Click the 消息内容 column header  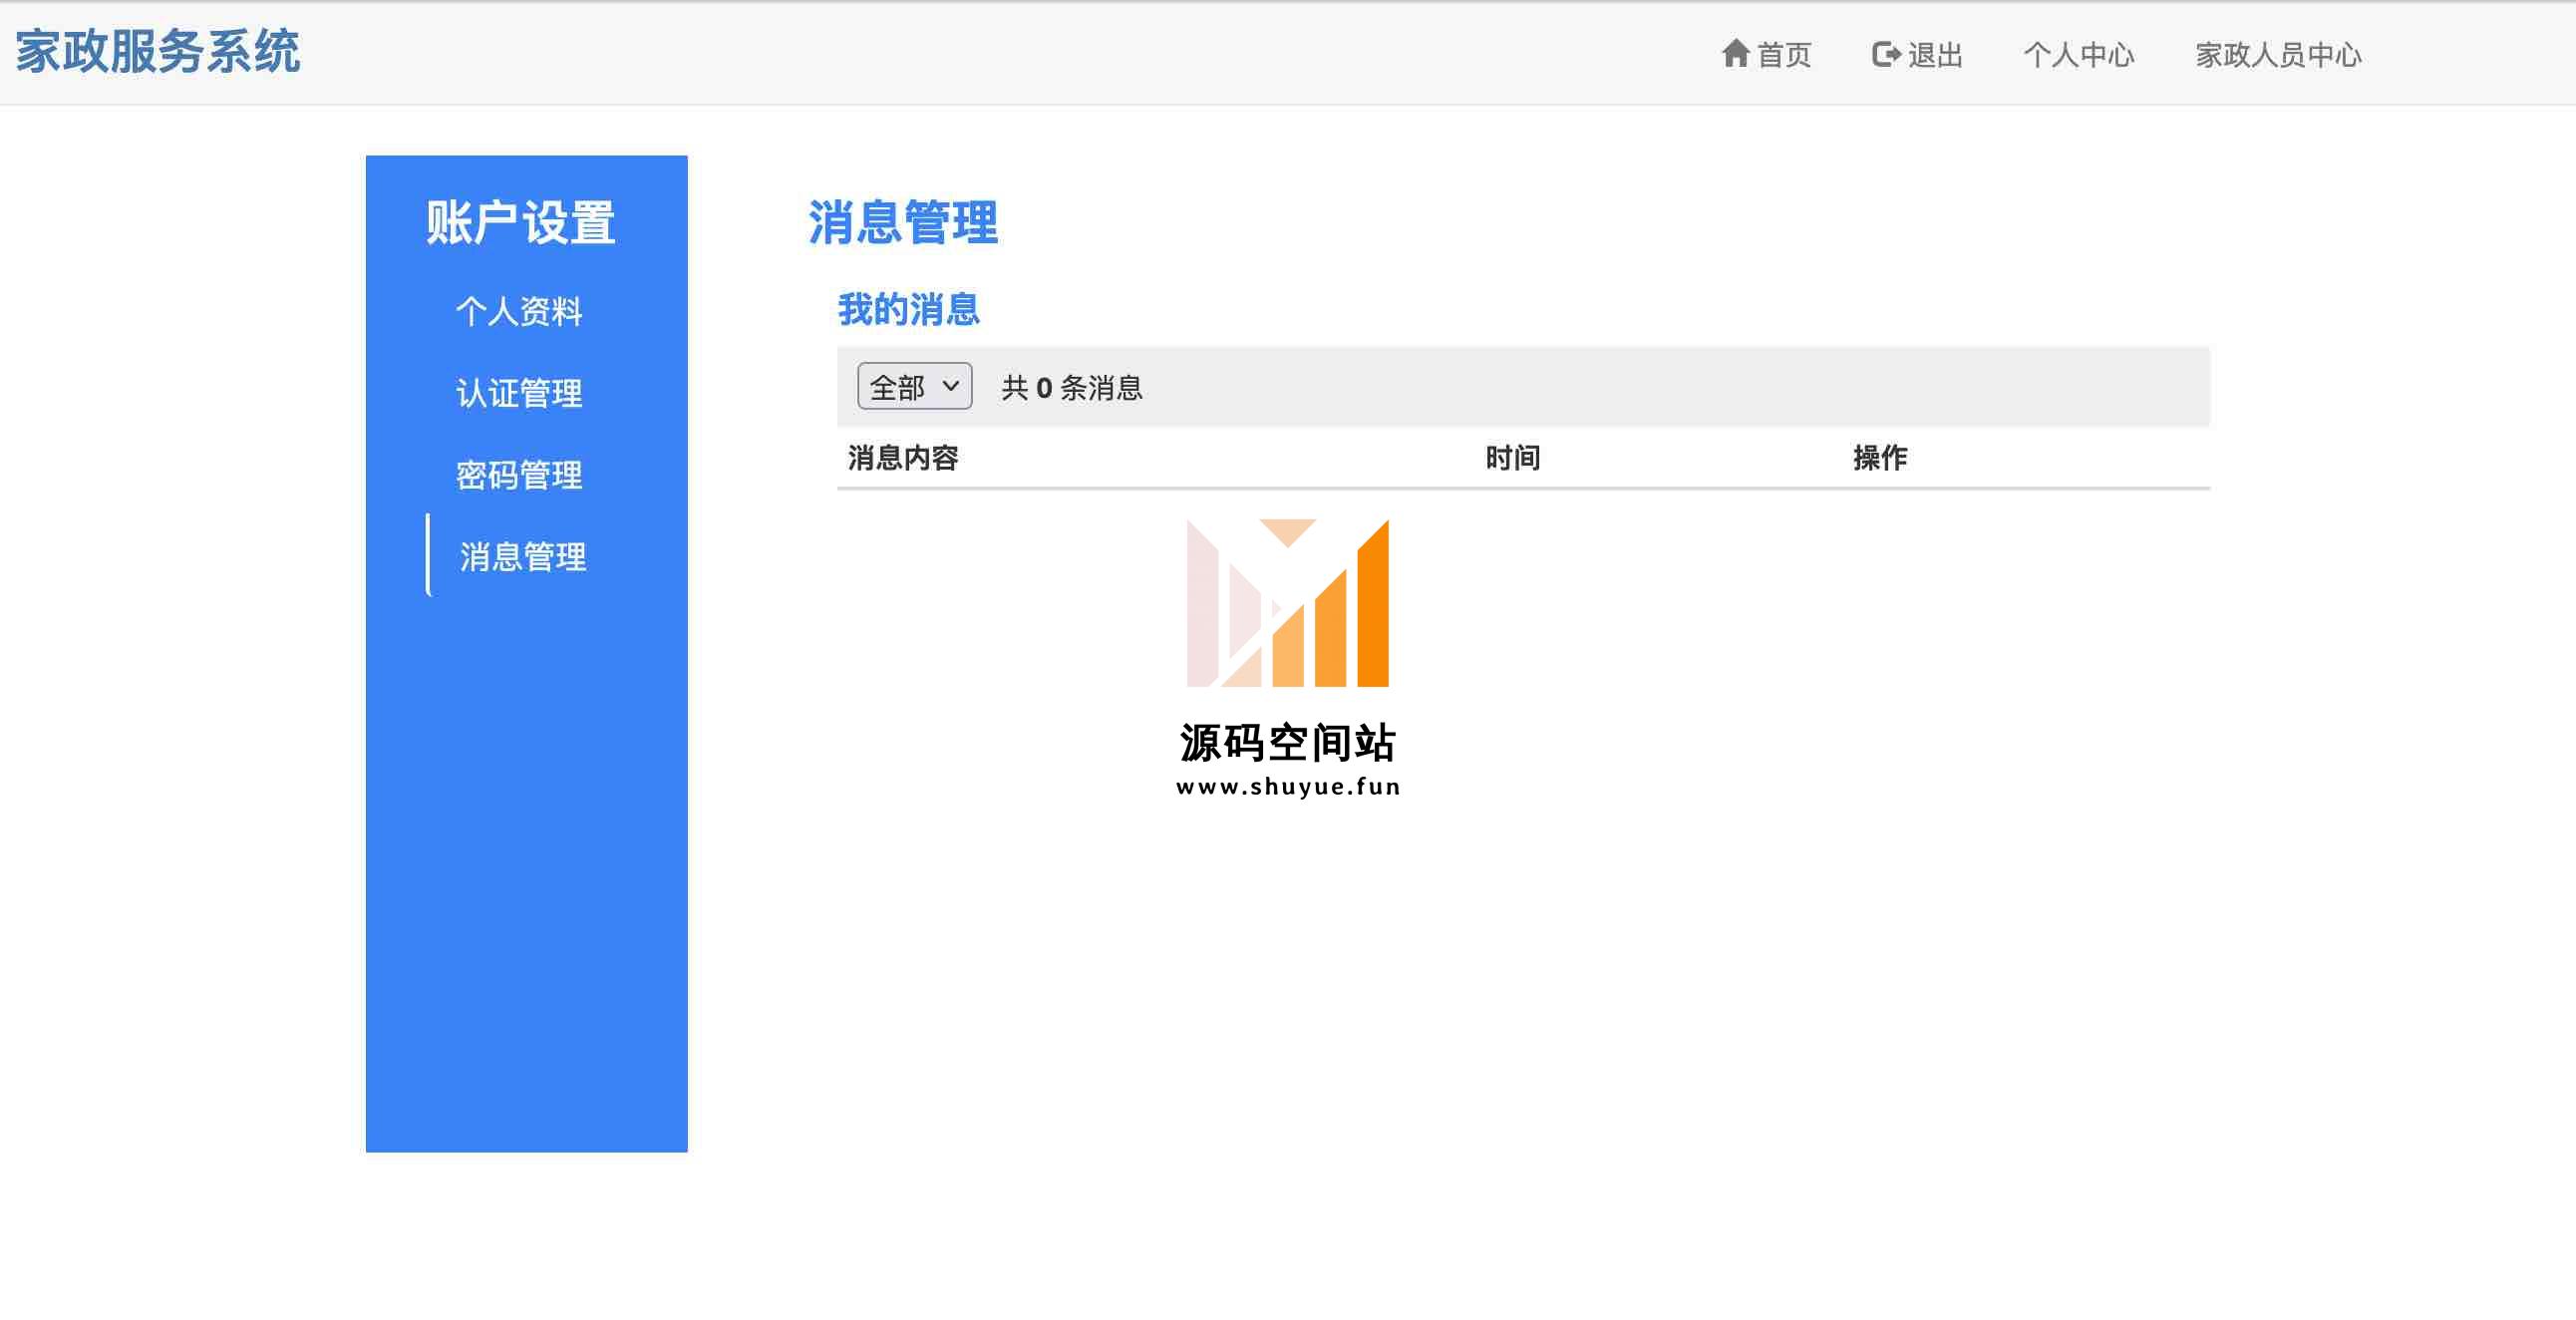tap(903, 458)
